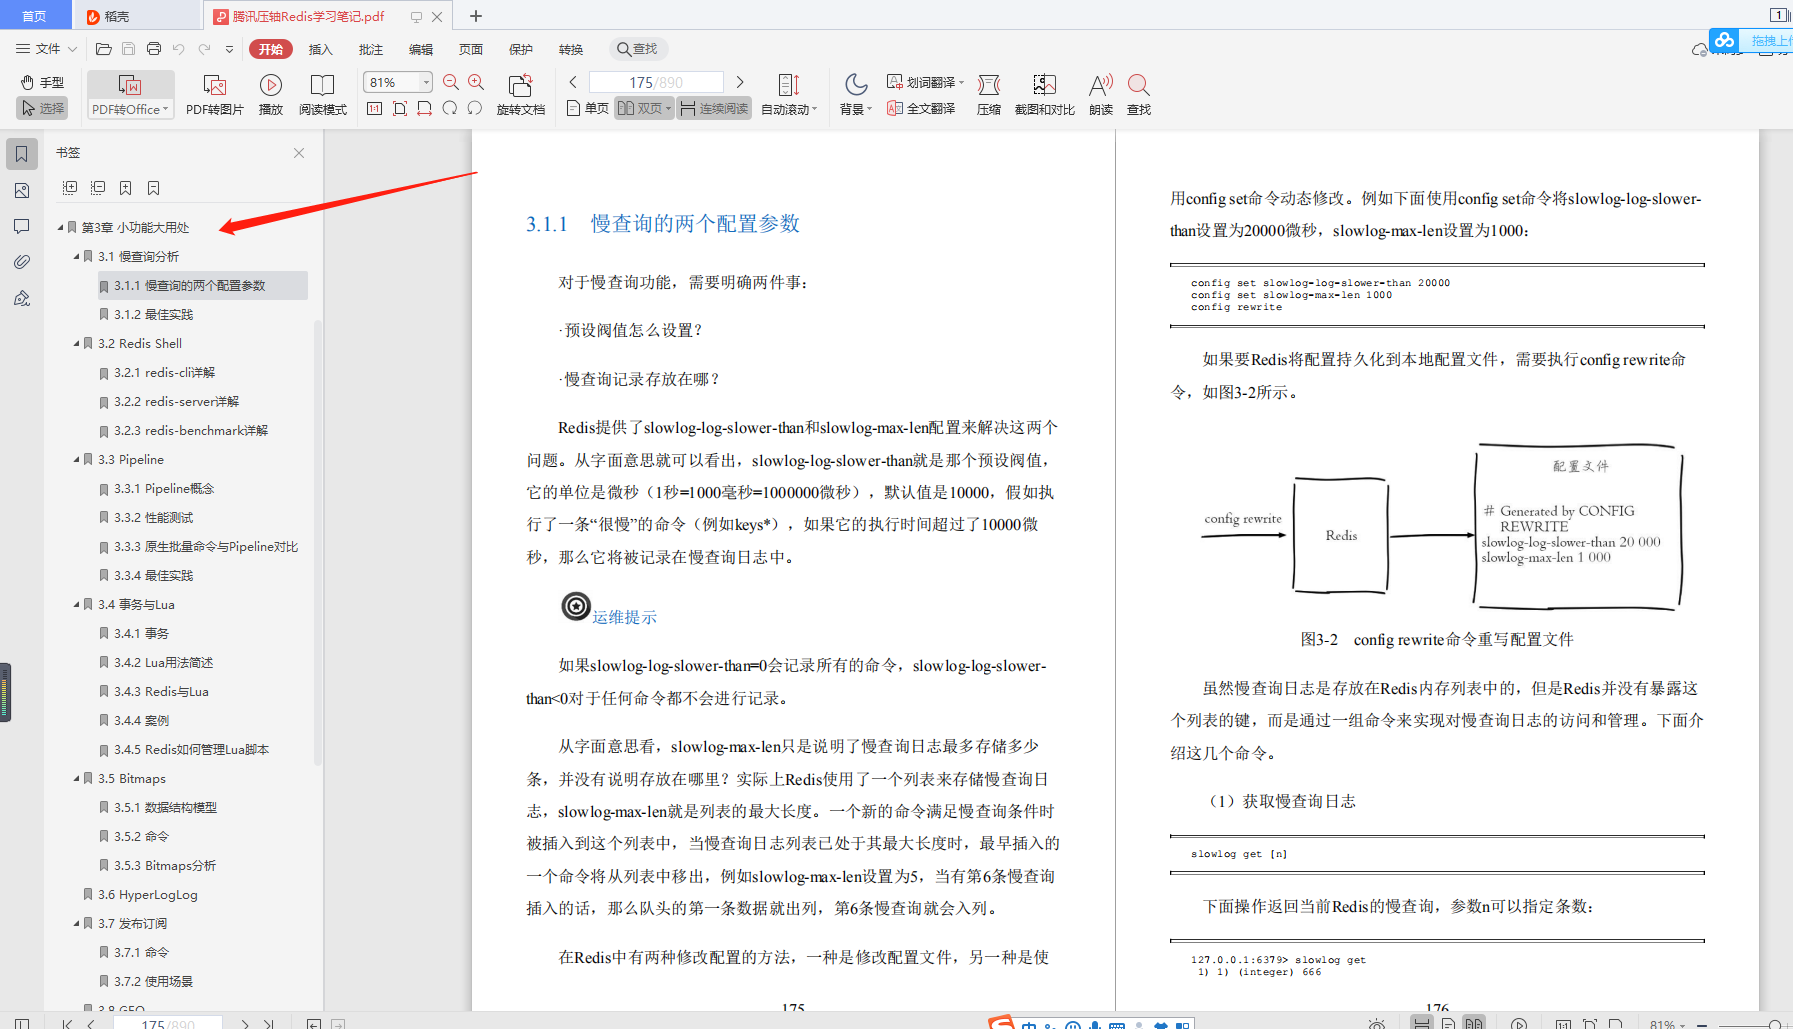The height and width of the screenshot is (1029, 1793).
Task: Go to next page arrow in toolbar
Action: (740, 82)
